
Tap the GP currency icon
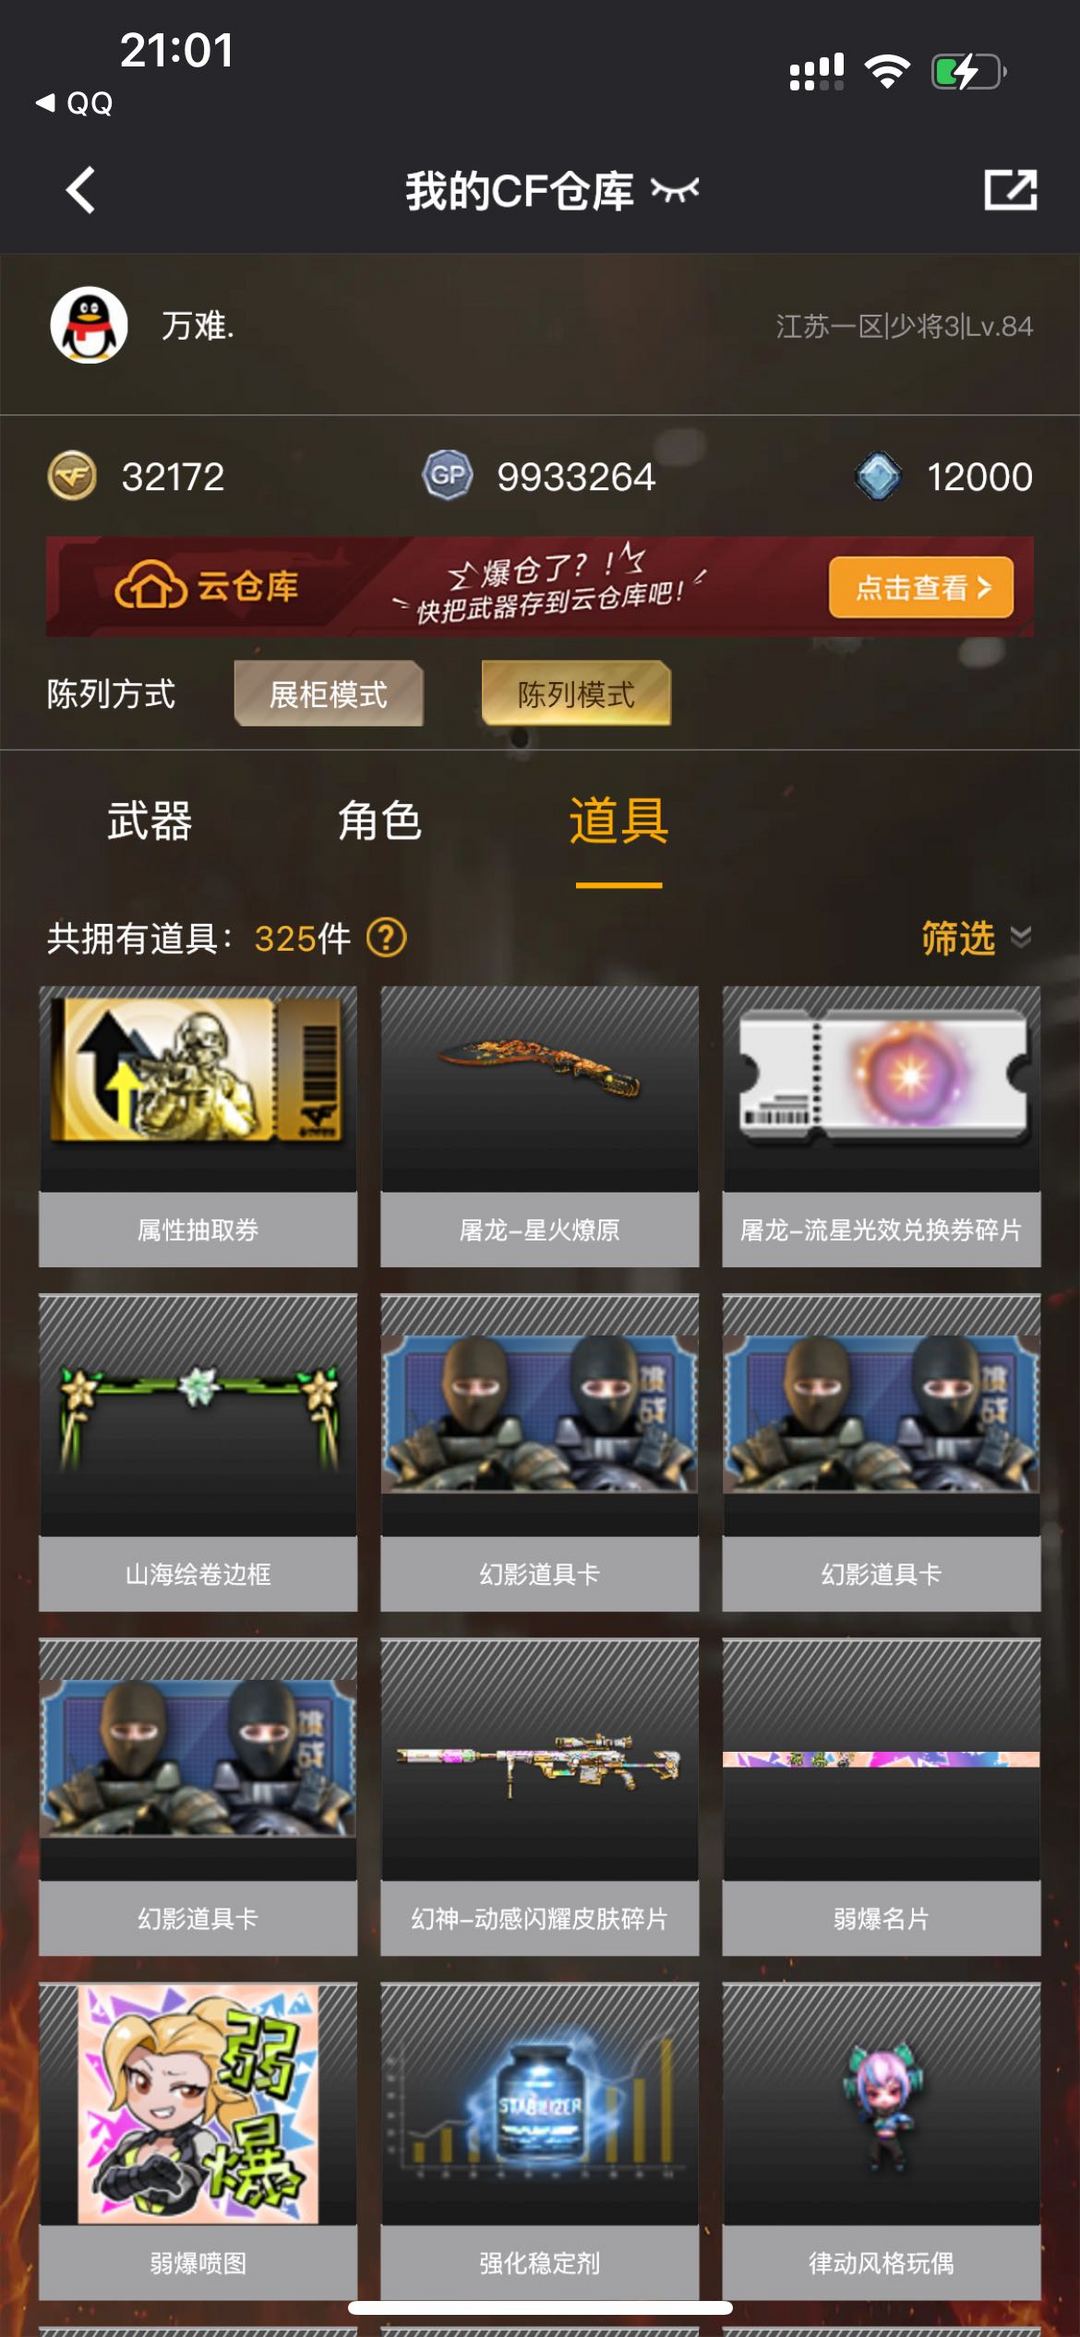coord(447,476)
